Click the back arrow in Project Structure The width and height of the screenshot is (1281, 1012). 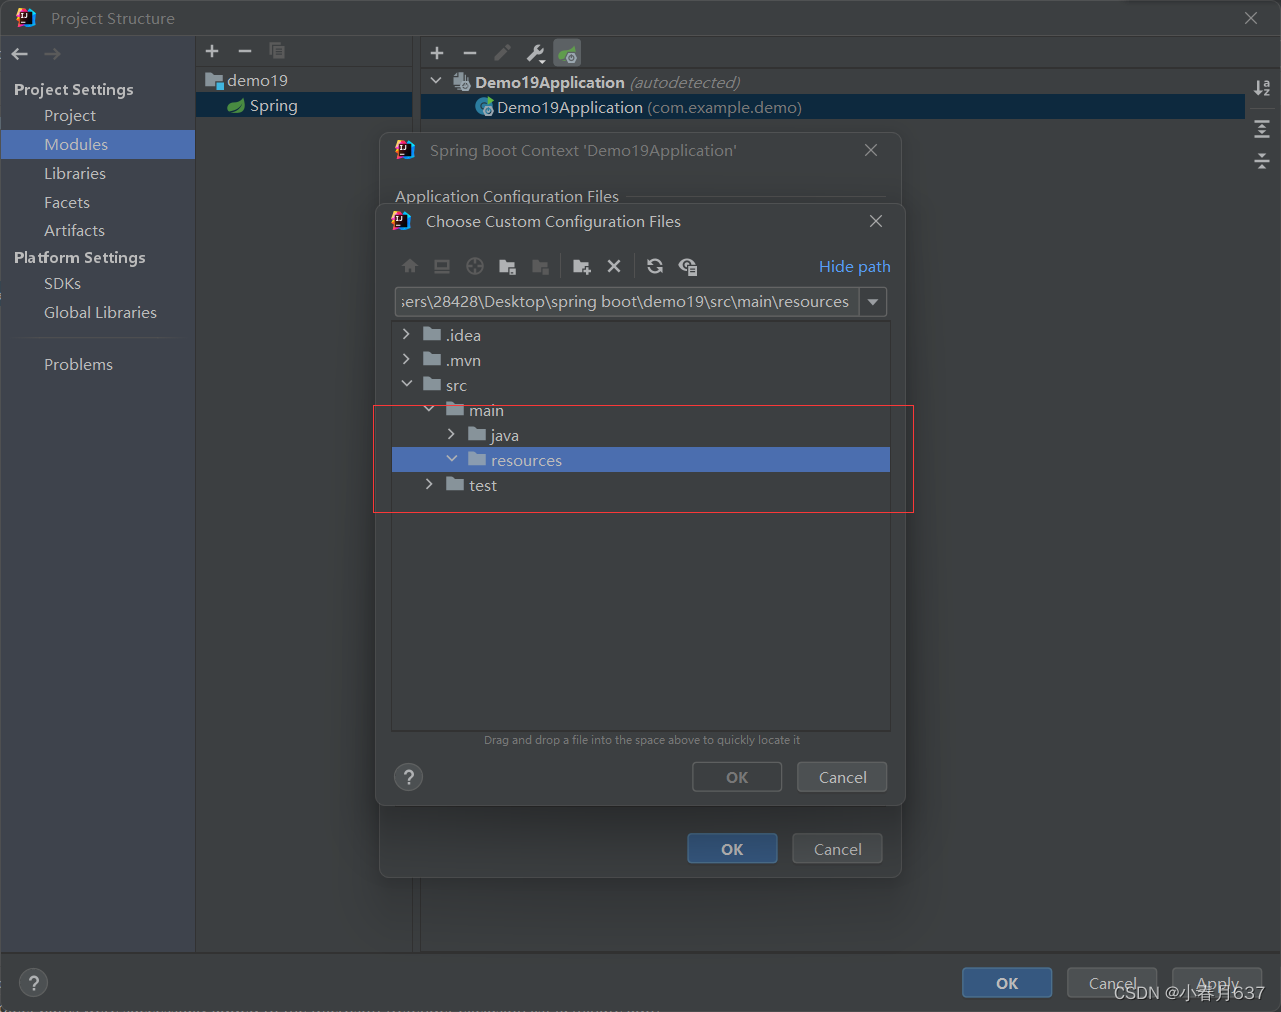click(20, 54)
